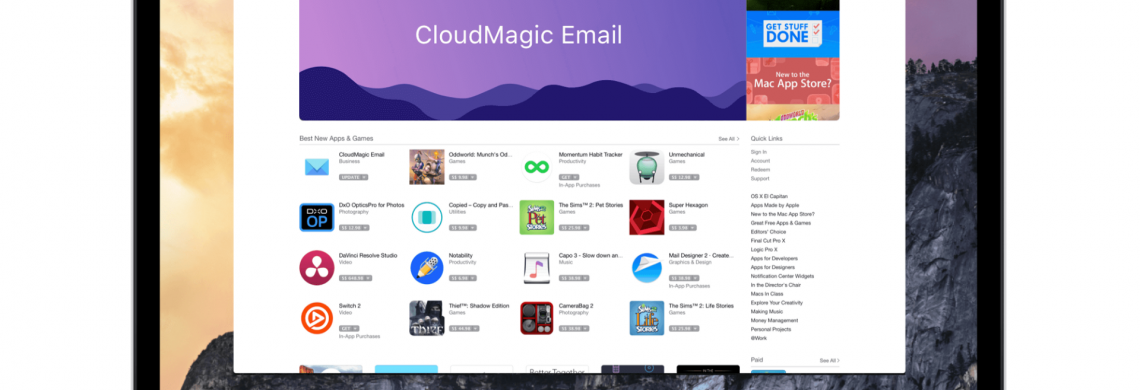Open In the Director's Chair link
The image size is (1140, 390).
776,284
